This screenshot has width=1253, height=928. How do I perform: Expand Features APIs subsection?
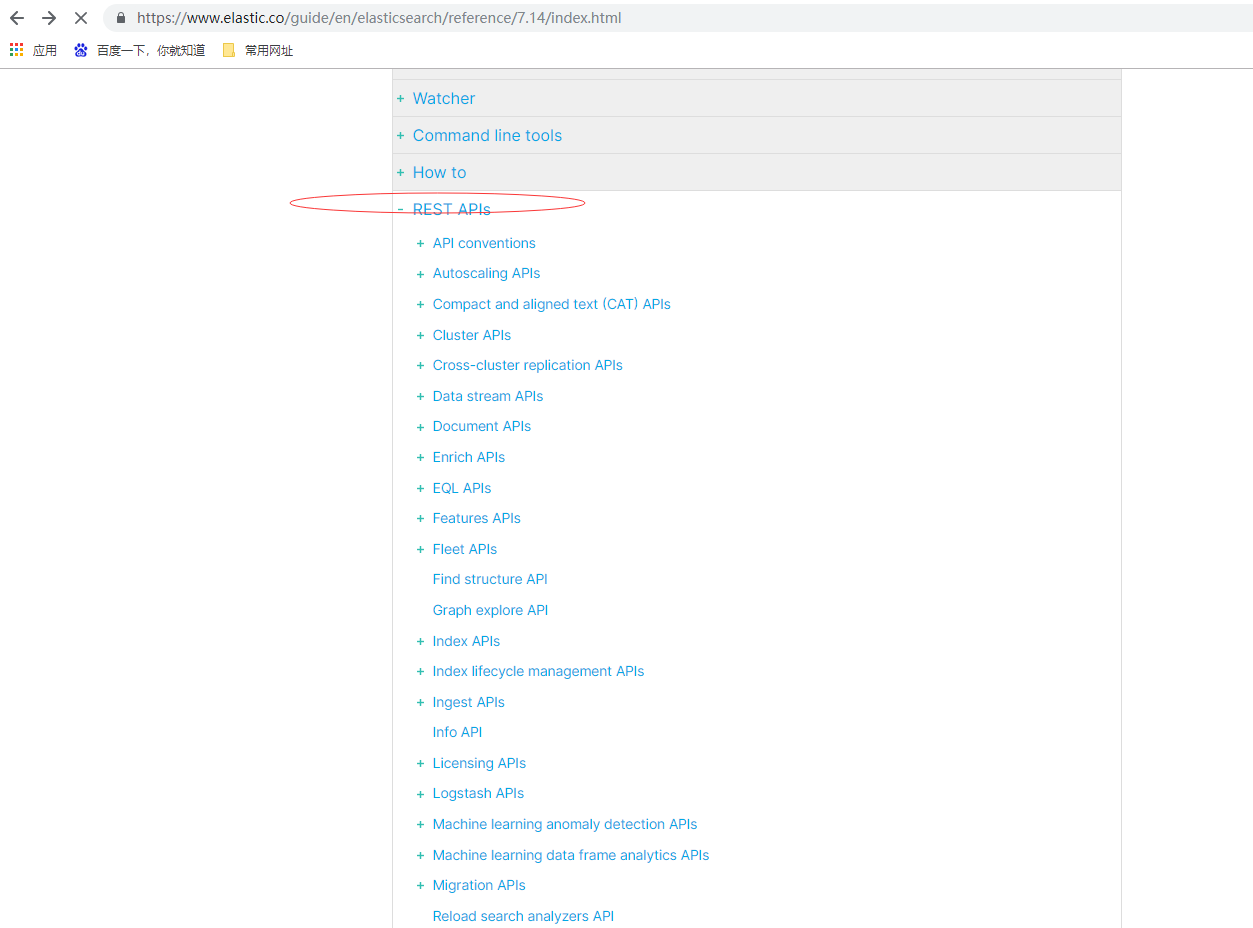pyautogui.click(x=421, y=518)
